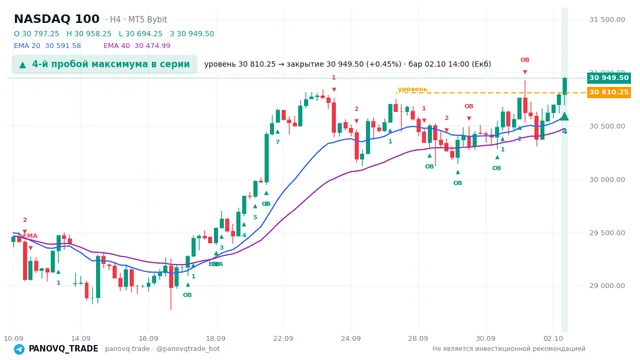Click the 30.09 date axis label

(x=485, y=338)
